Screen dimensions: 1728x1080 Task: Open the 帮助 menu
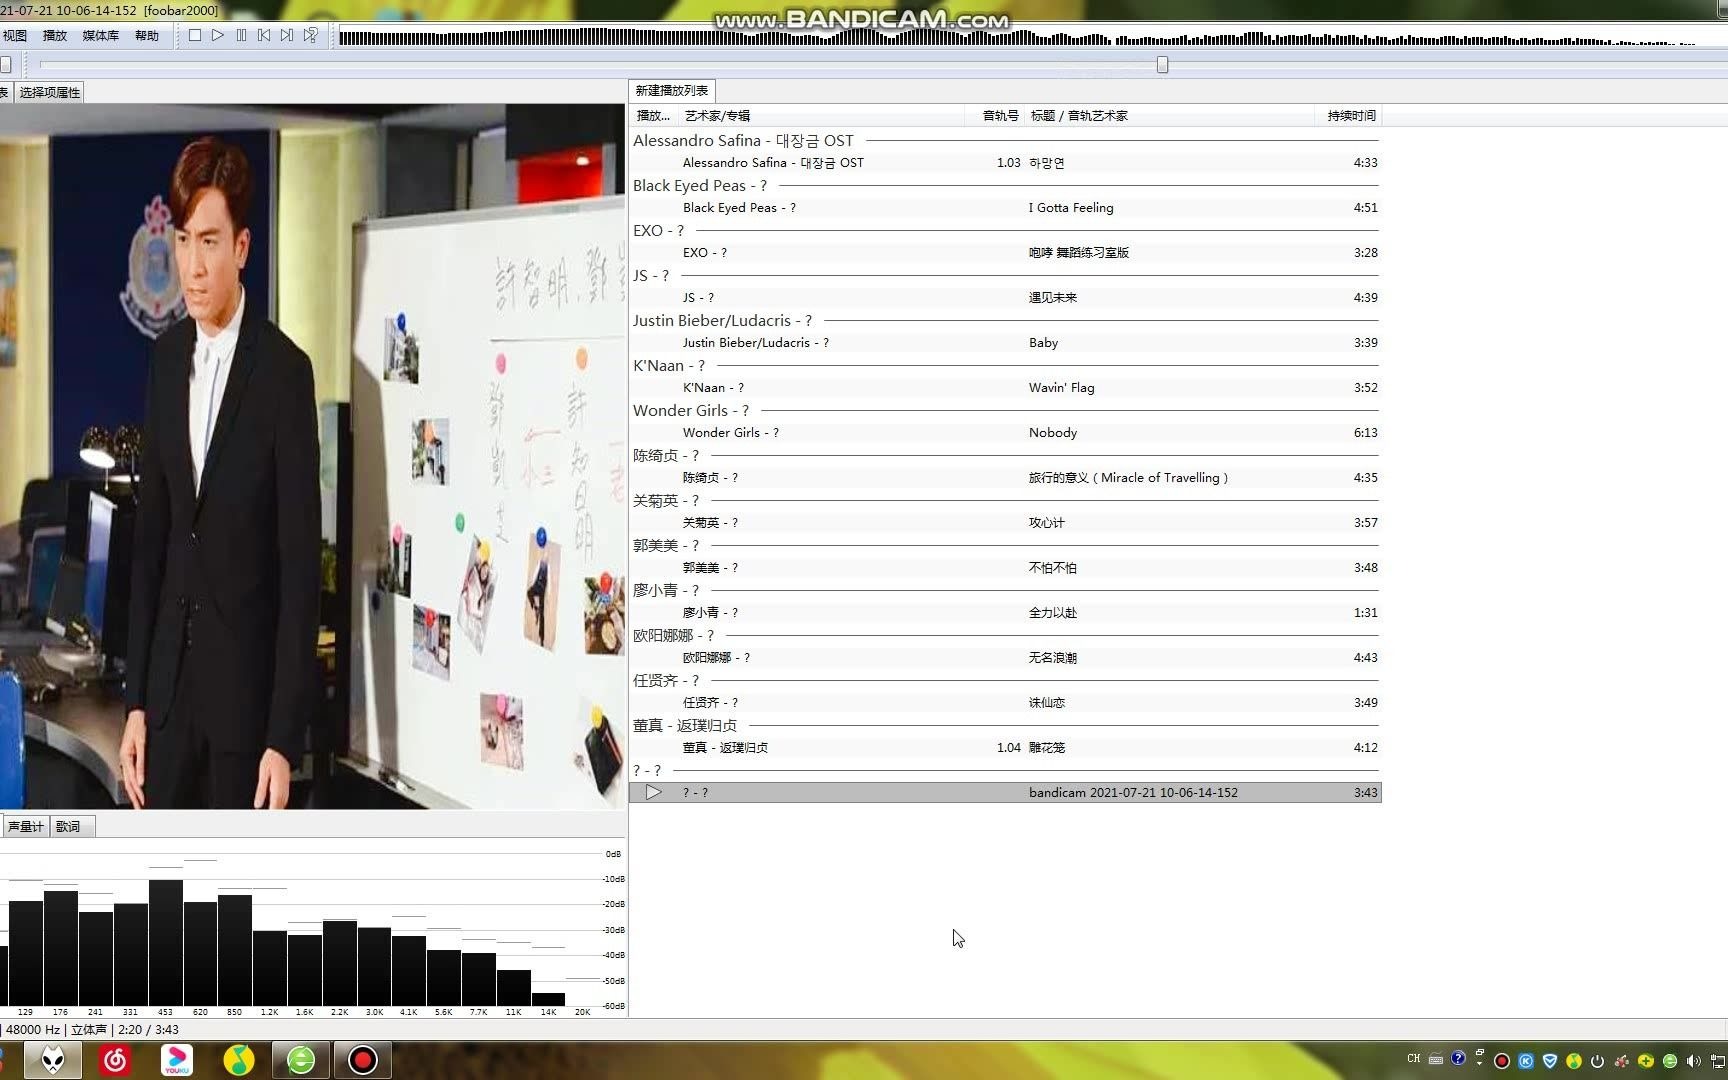[147, 35]
